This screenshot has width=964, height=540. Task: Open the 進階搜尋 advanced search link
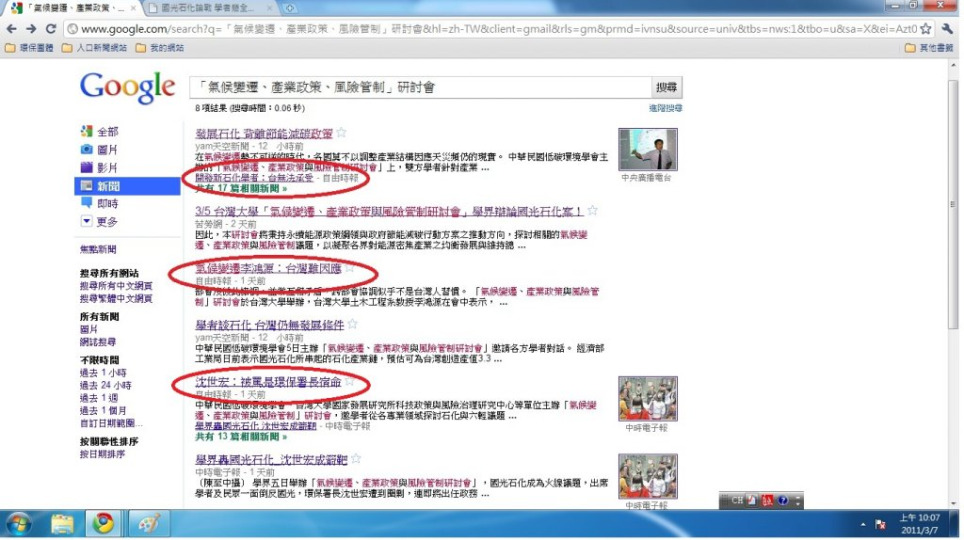coord(665,108)
